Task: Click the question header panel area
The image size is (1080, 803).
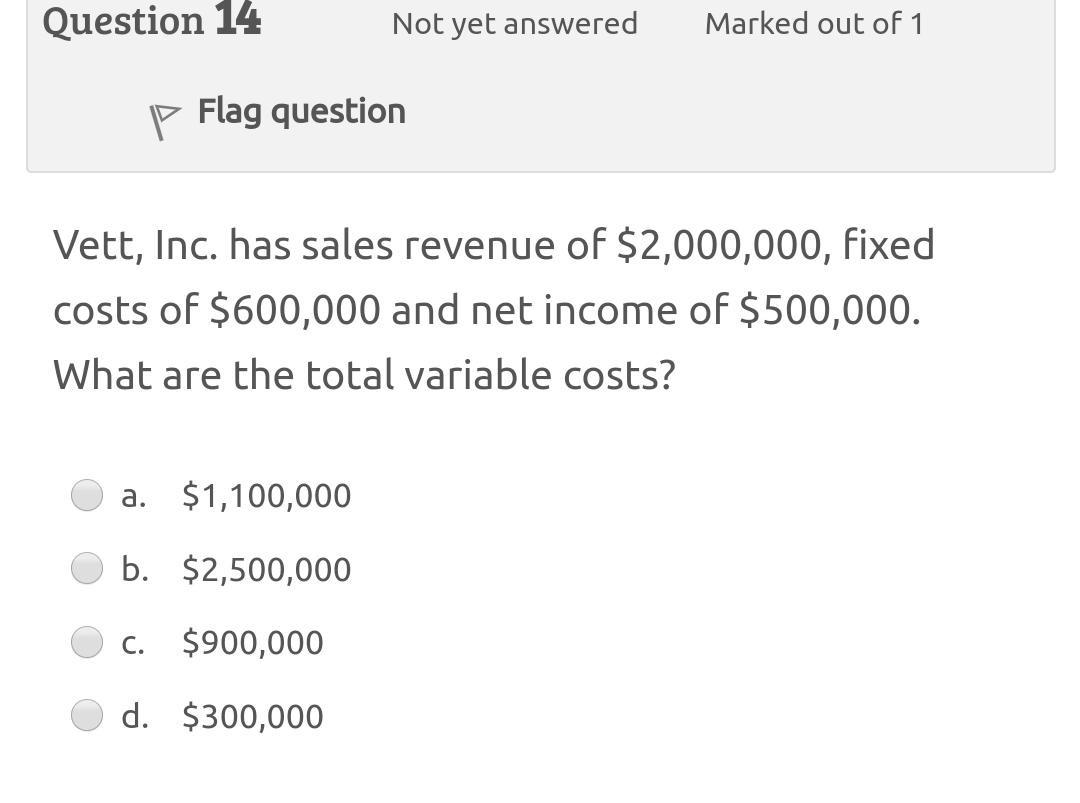Action: click(x=540, y=85)
